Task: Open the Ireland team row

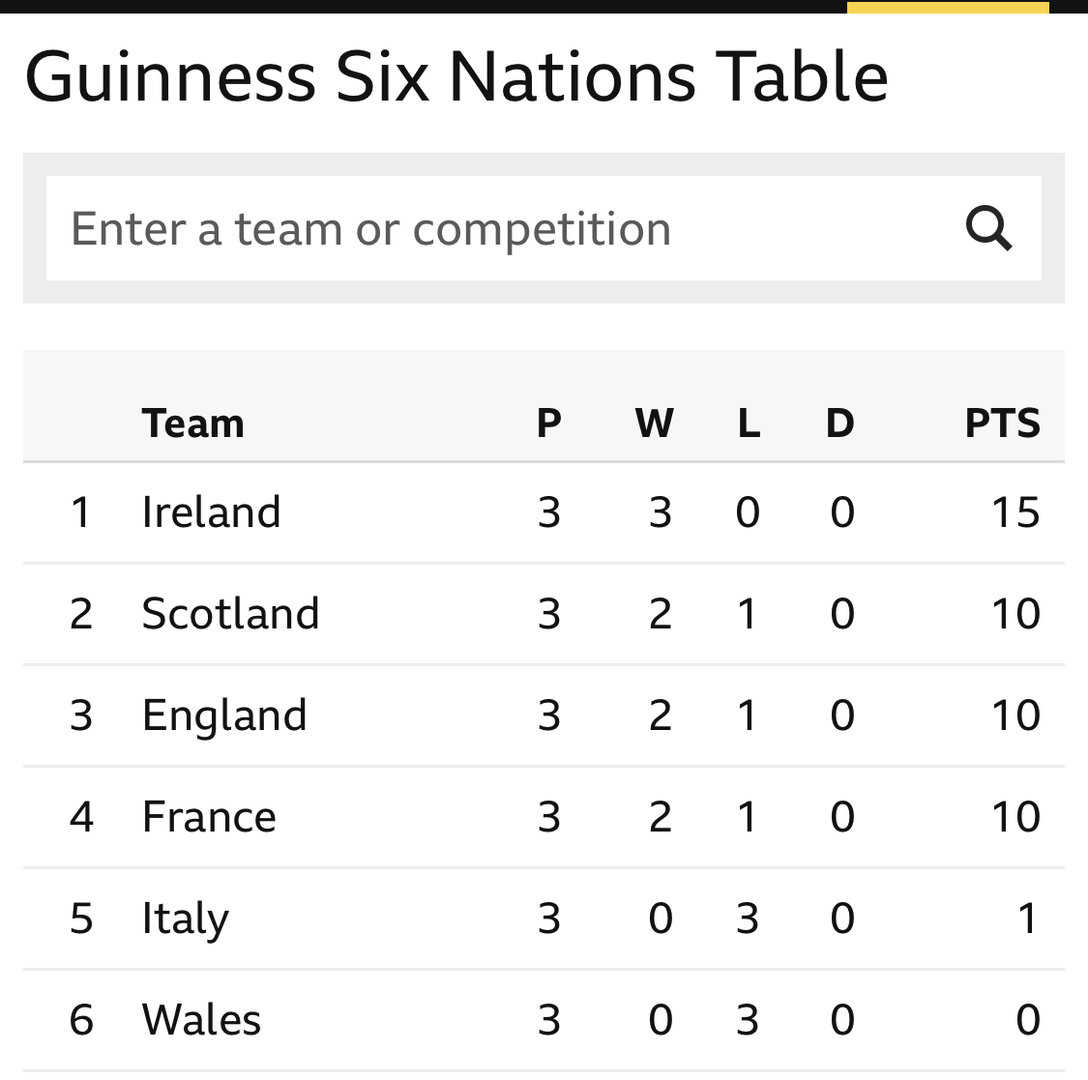Action: pos(543,513)
